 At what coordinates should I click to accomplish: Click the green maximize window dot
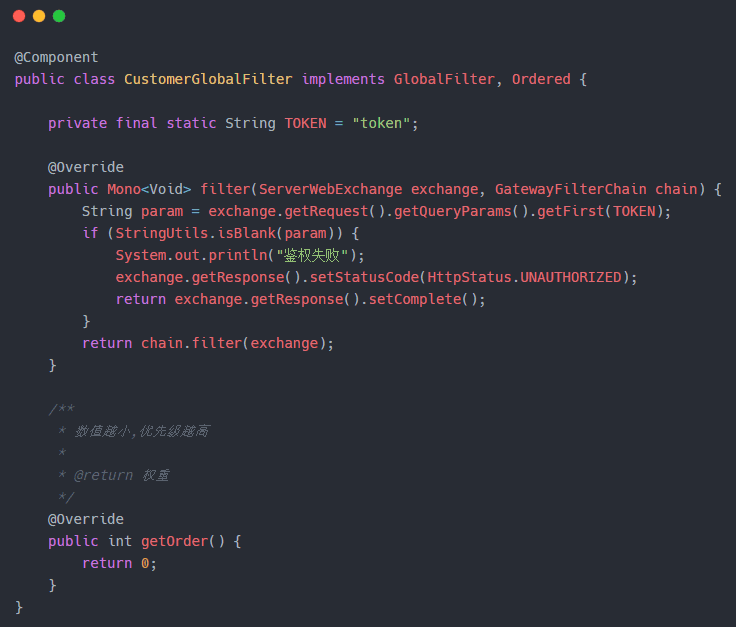coord(59,16)
